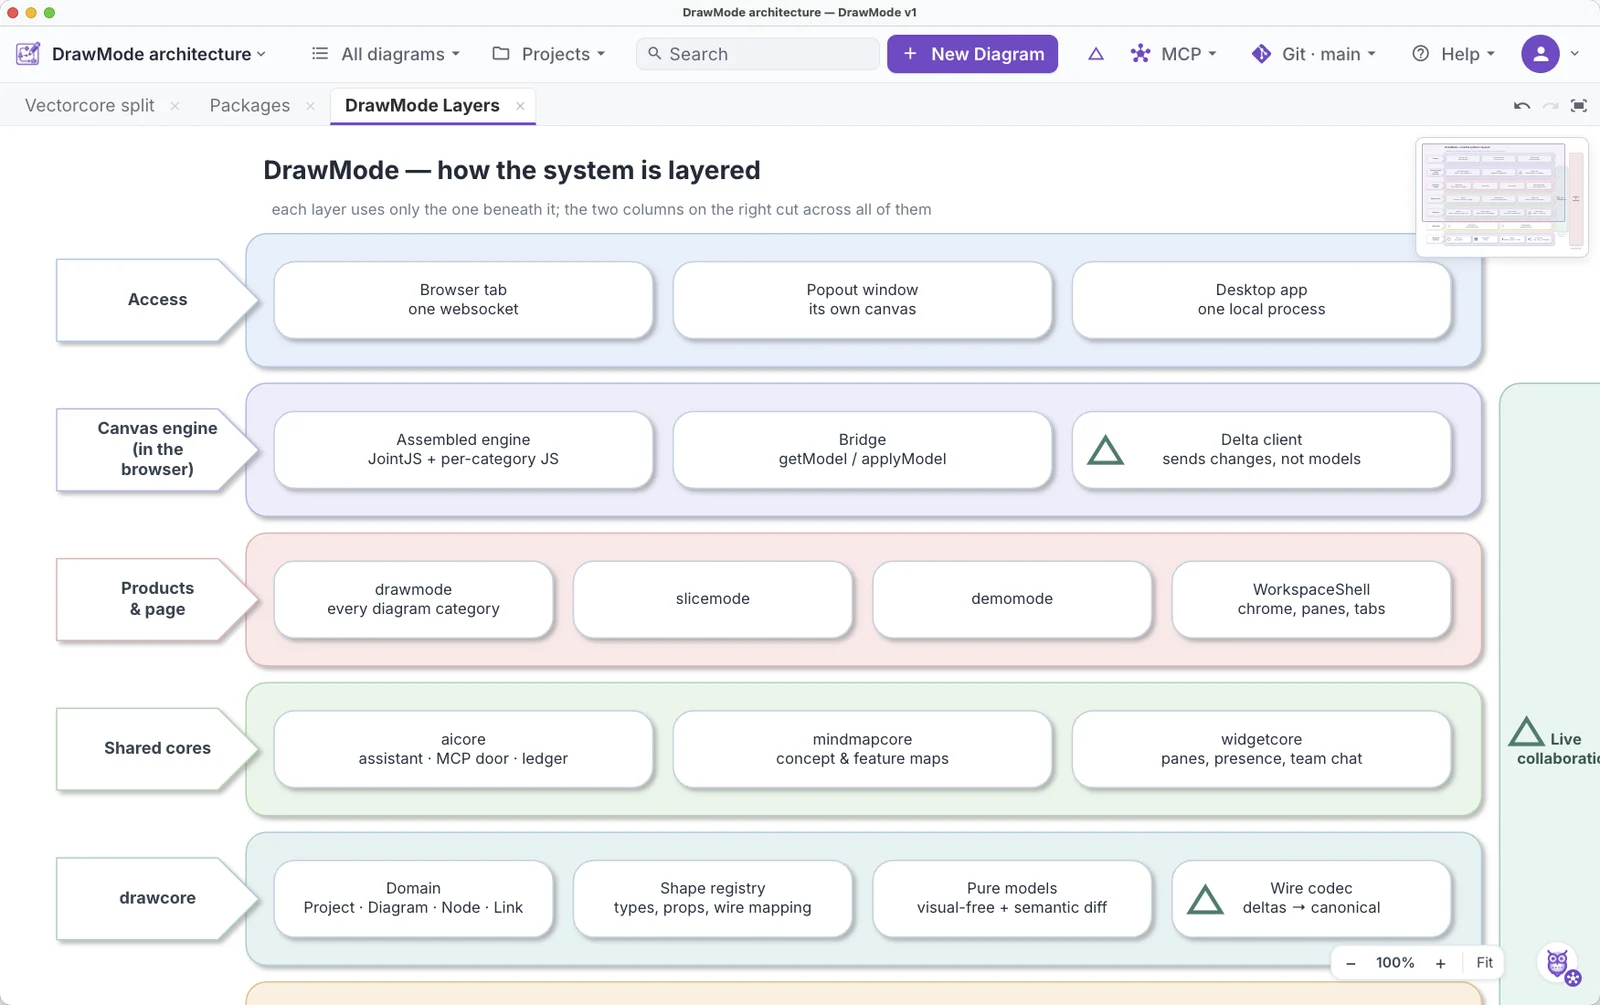
Task: Select the Assembled engine node
Action: click(463, 450)
